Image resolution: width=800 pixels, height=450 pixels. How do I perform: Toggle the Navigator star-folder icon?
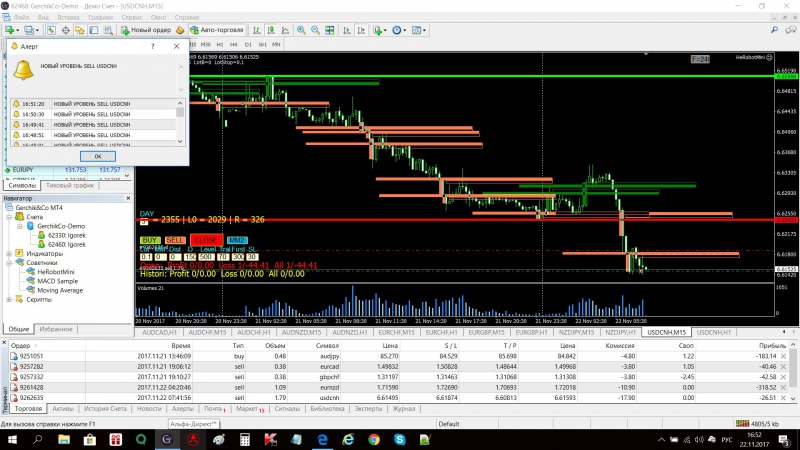pos(80,31)
